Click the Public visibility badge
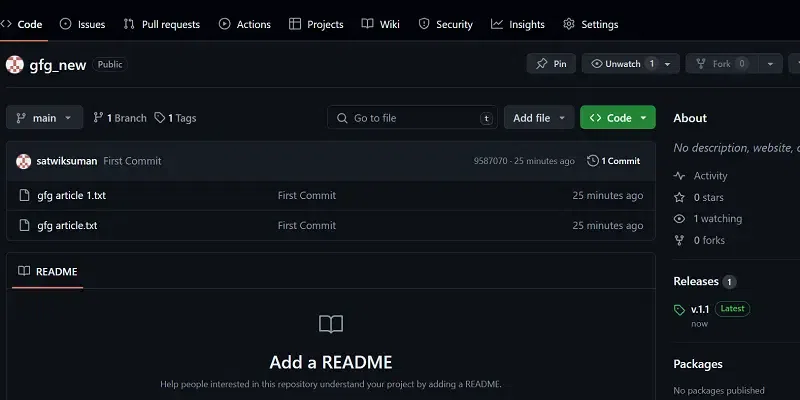Image resolution: width=800 pixels, height=400 pixels. (110, 64)
